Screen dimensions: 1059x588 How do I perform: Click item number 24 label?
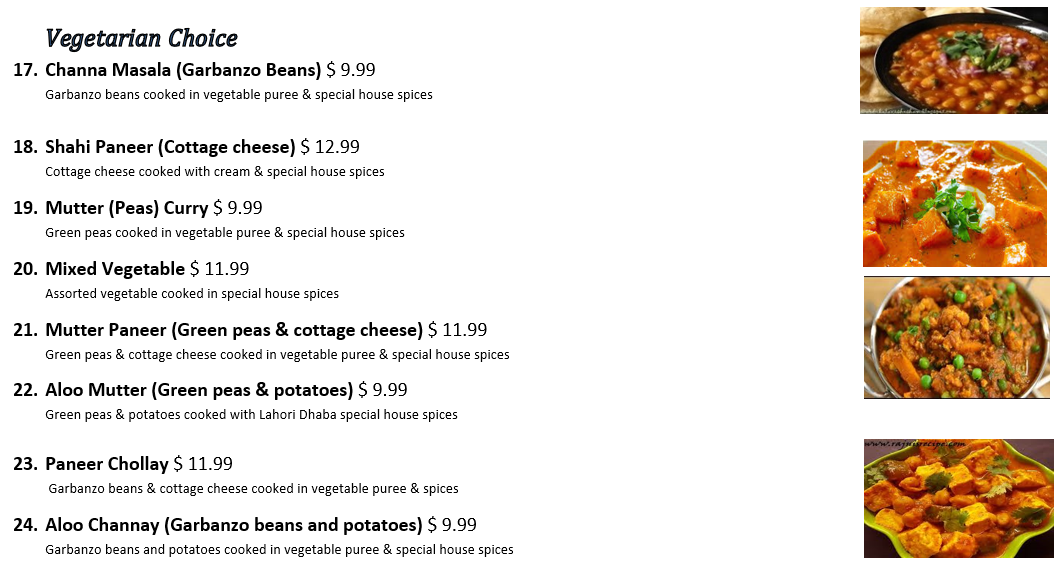click(25, 525)
